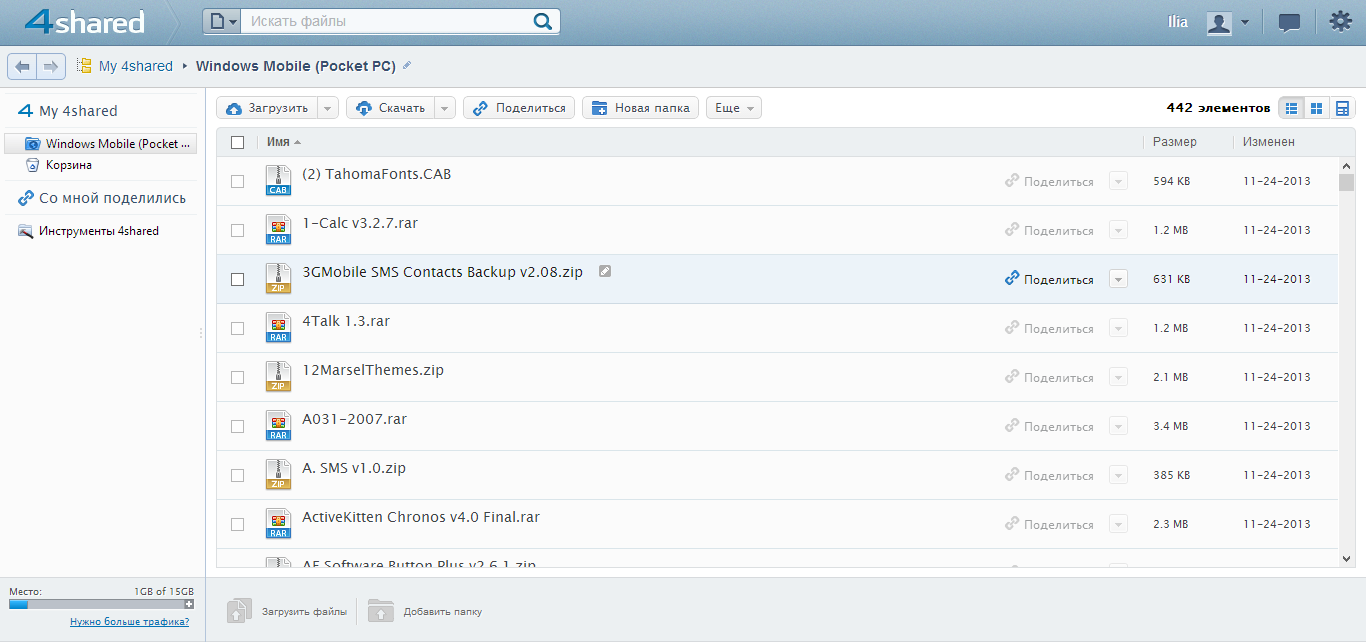This screenshot has width=1366, height=642.
Task: Open the chat messages icon
Action: pos(1290,22)
